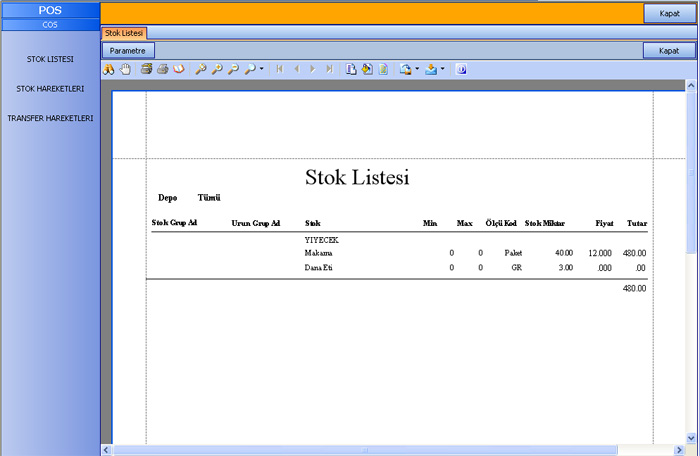This screenshot has height=456, width=700.
Task: Click the page color bucket icon
Action: point(367,69)
